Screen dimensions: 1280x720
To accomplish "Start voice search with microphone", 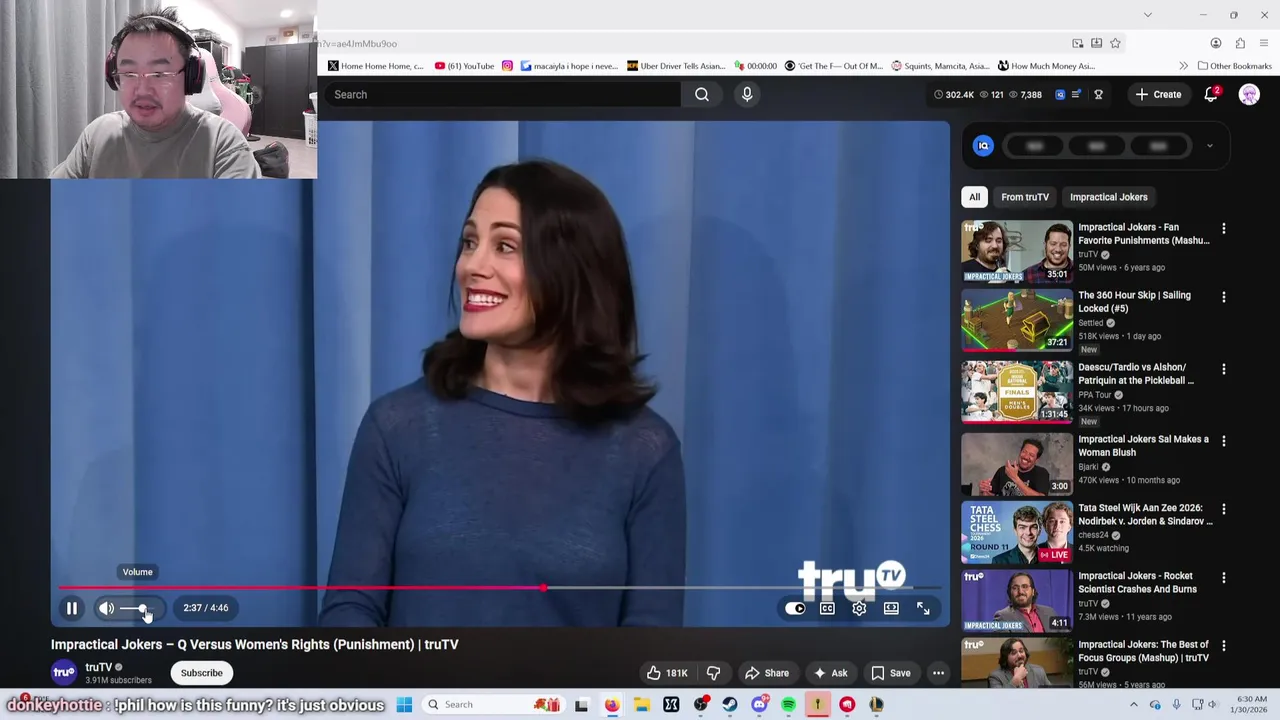I will [x=747, y=94].
